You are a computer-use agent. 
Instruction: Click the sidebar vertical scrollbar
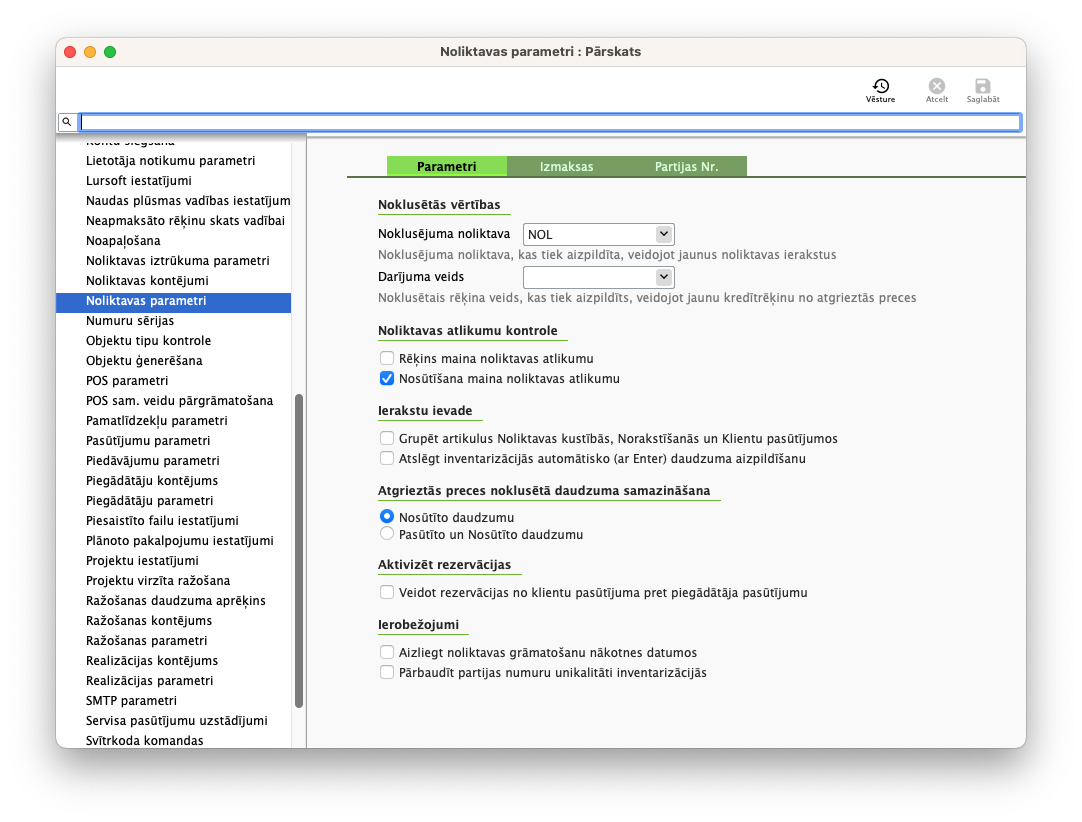click(299, 551)
